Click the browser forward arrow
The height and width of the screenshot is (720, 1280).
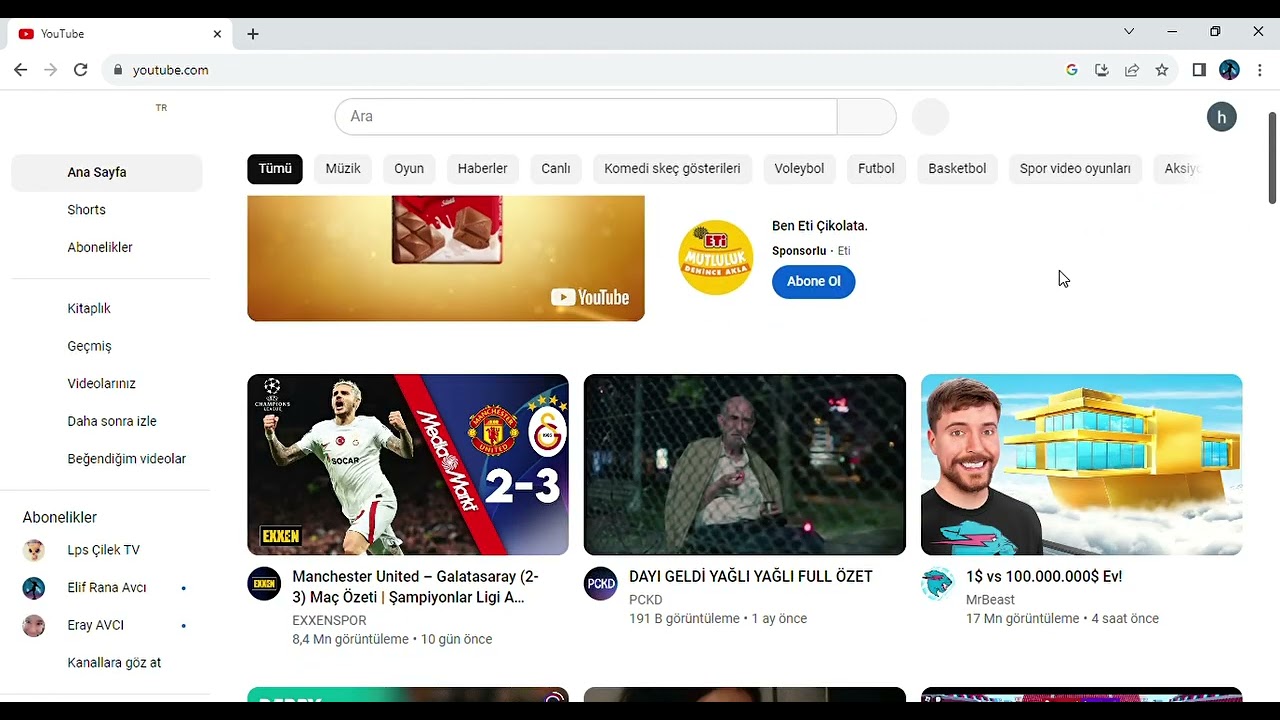click(x=50, y=70)
